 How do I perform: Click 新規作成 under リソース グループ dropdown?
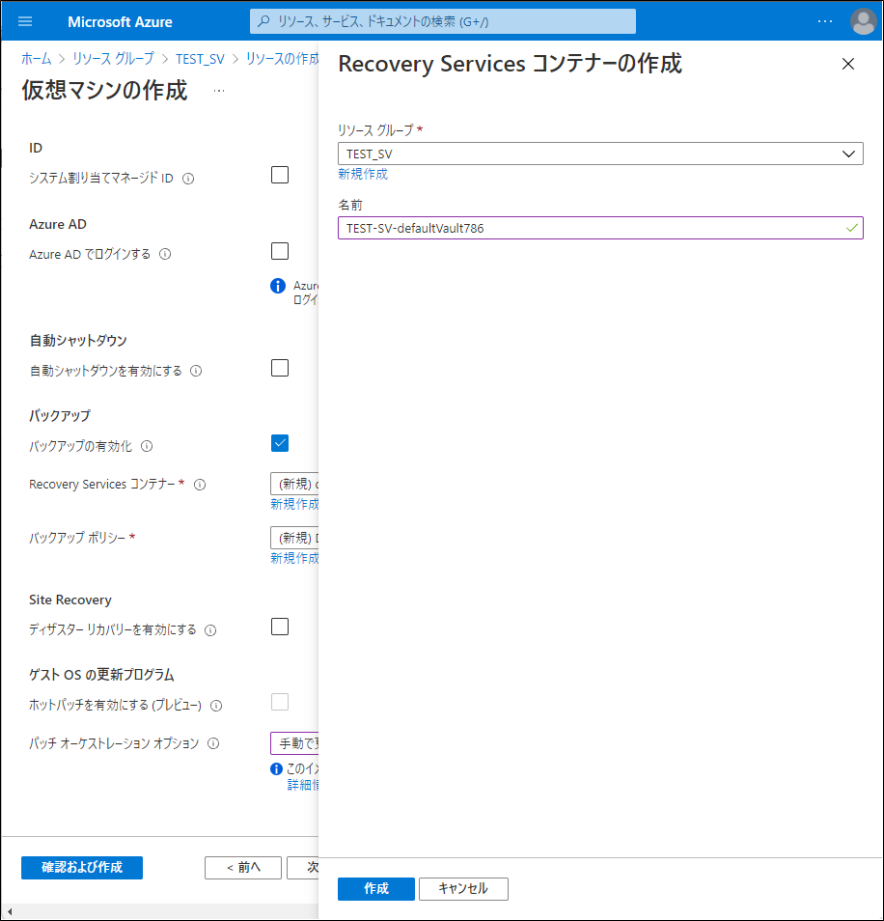pos(363,174)
